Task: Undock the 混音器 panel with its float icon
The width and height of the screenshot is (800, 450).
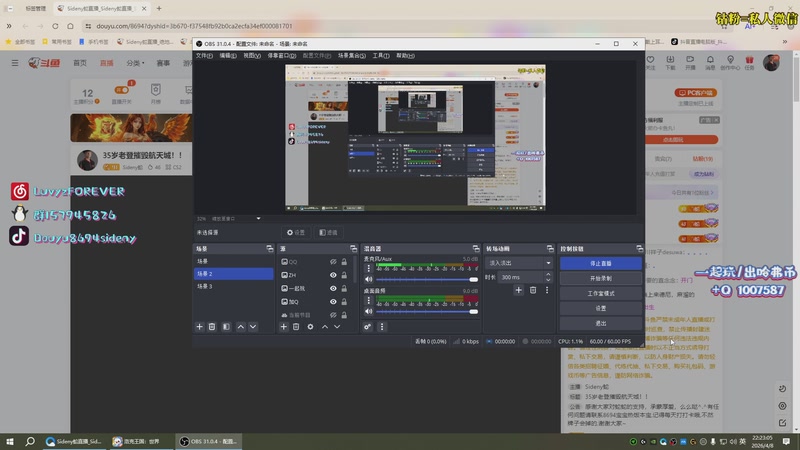Action: point(476,248)
